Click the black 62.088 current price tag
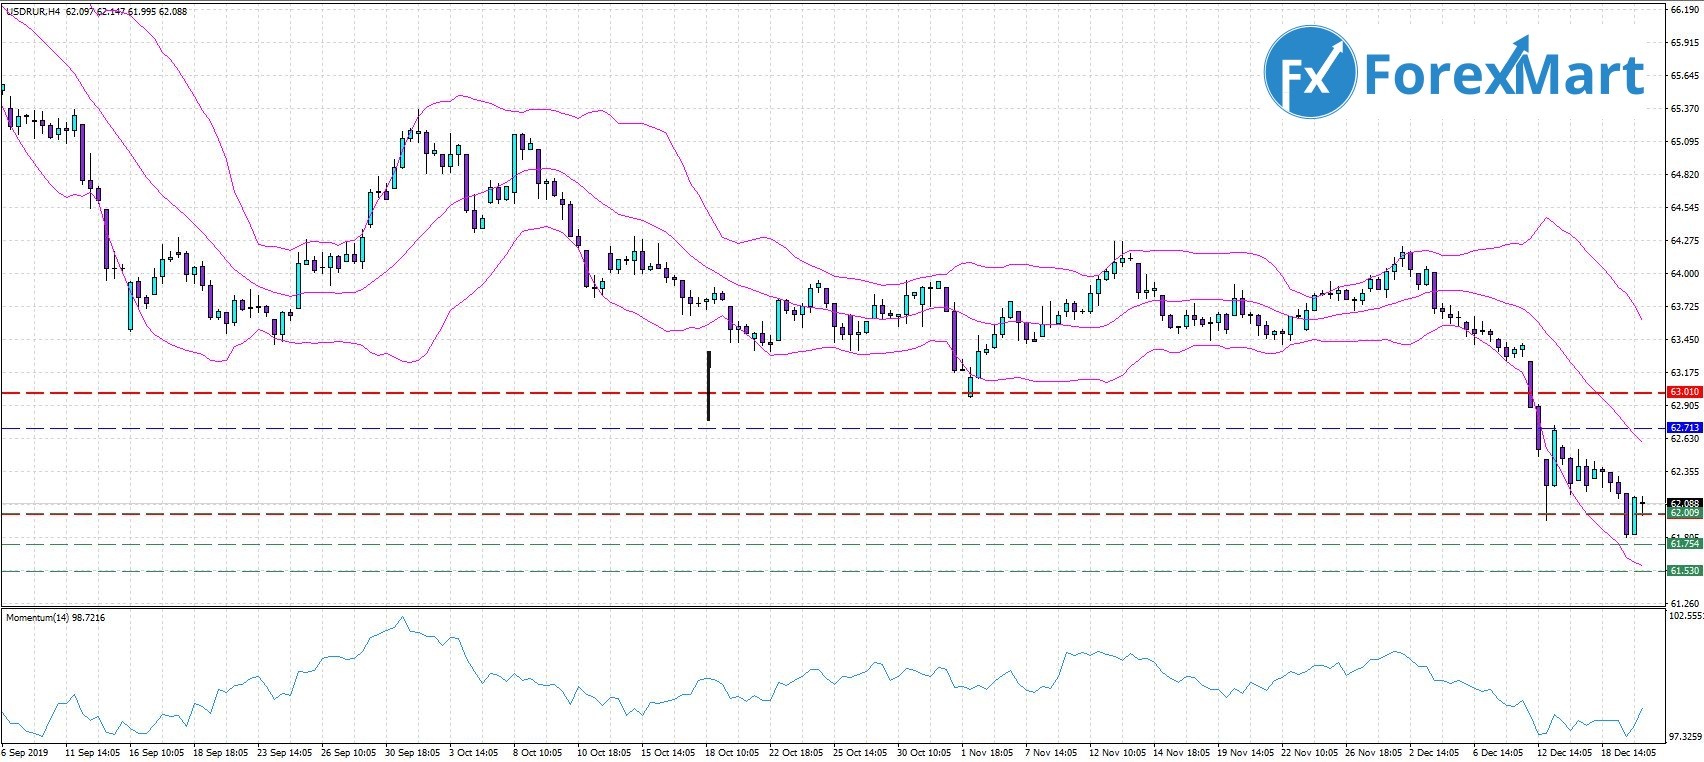The height and width of the screenshot is (762, 1704). click(x=1684, y=503)
